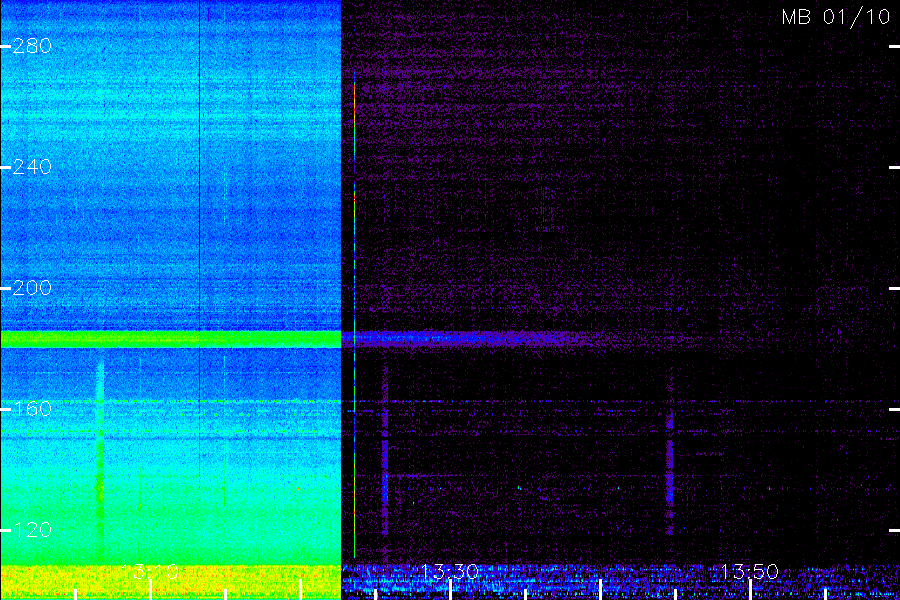Click the 13:50 time label

point(749,571)
